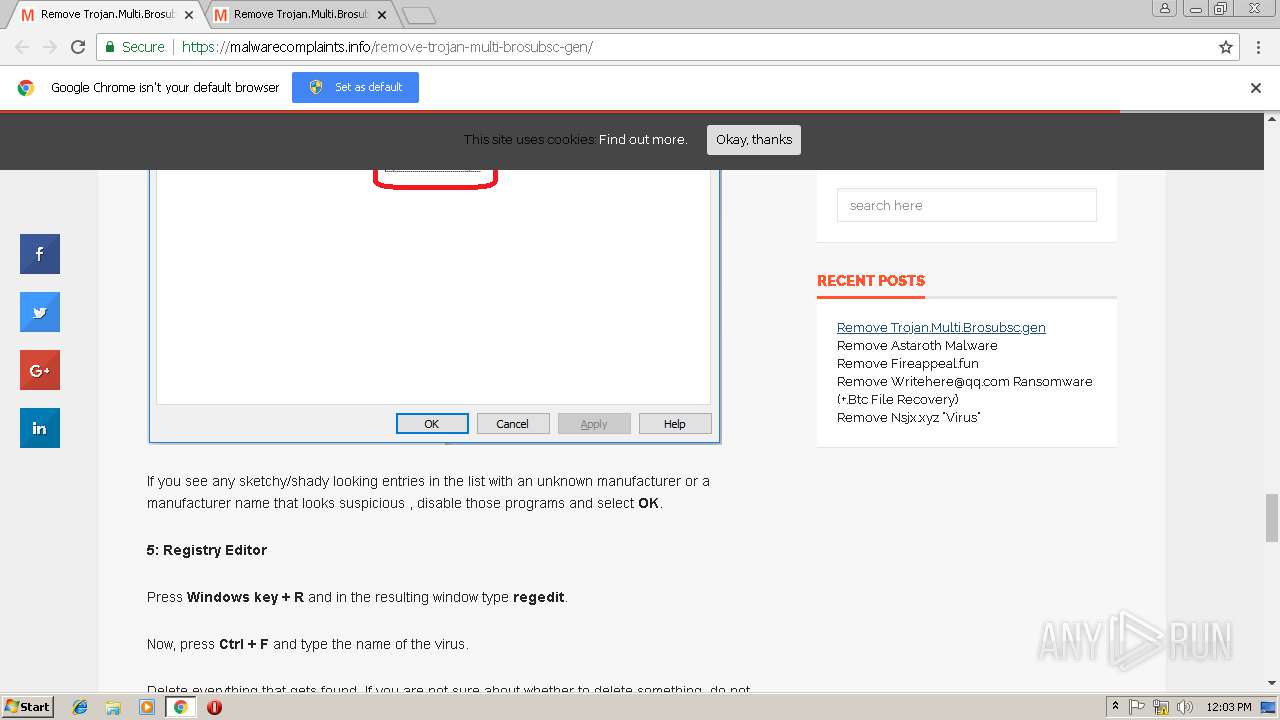1280x720 pixels.
Task: Click the address bar URL
Action: coord(387,47)
